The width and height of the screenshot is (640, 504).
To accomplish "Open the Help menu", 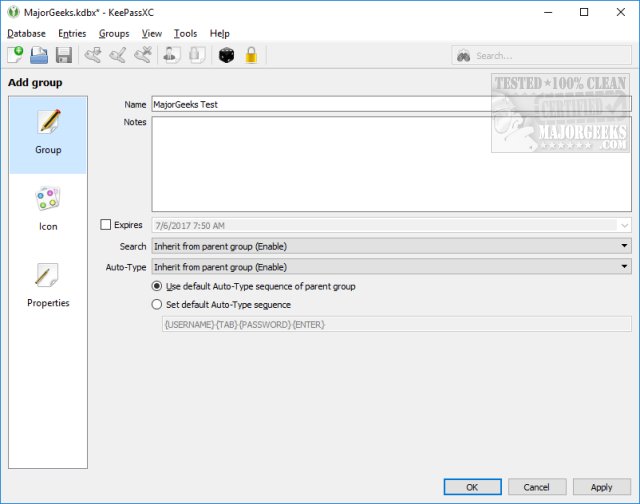I will point(220,33).
